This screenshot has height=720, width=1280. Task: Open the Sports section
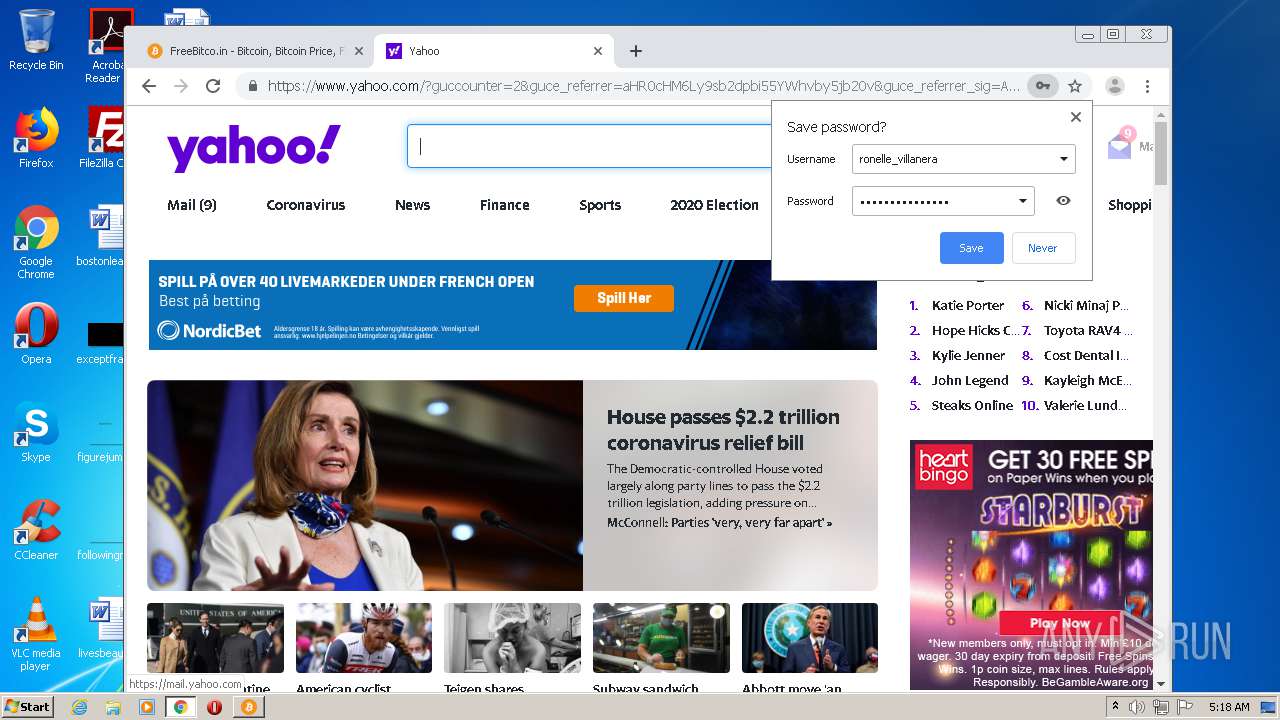(x=600, y=205)
